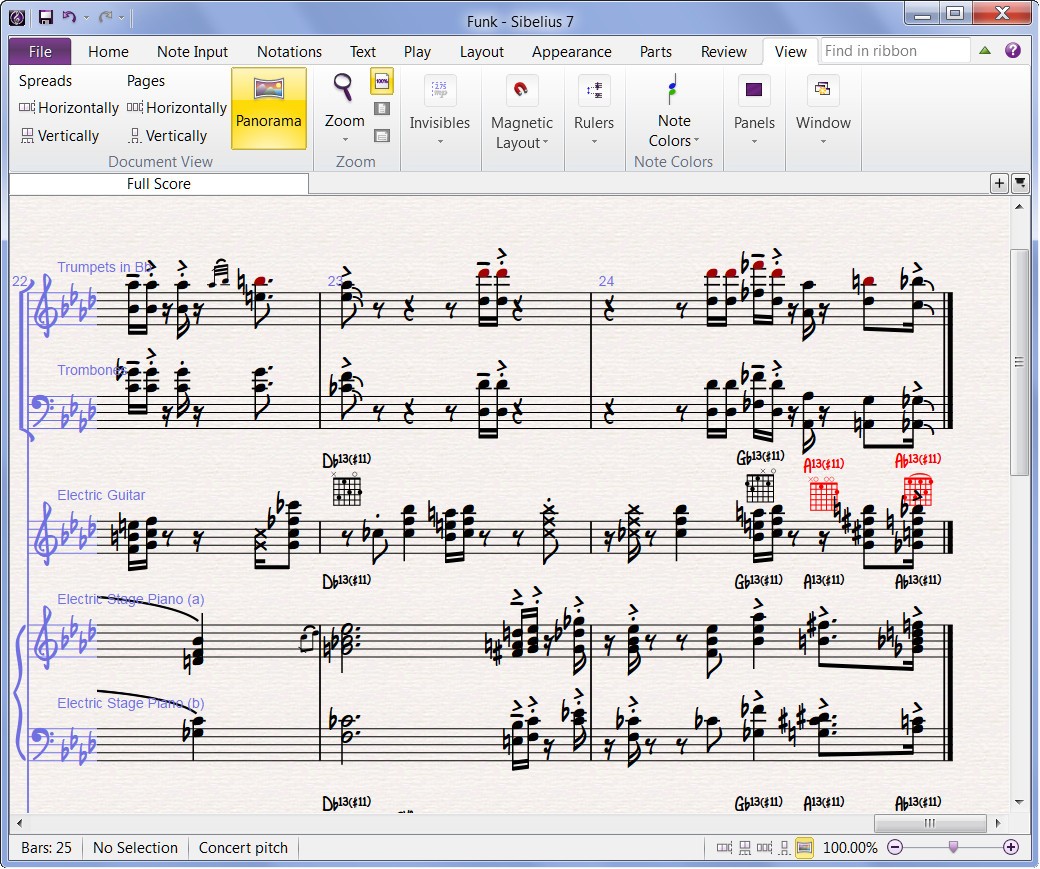Viewport: 1040px width, 869px height.
Task: Select Pages Horizontally view
Action: (x=176, y=107)
